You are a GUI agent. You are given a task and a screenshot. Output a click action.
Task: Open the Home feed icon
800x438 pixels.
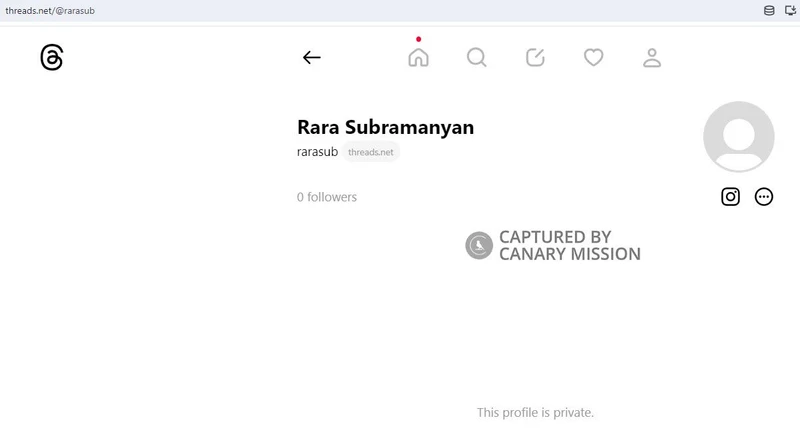418,57
